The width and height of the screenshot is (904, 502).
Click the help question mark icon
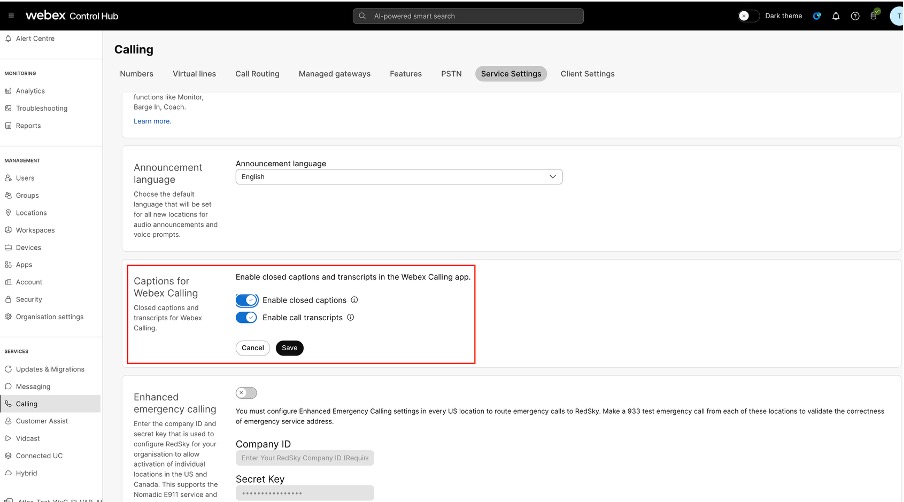855,16
